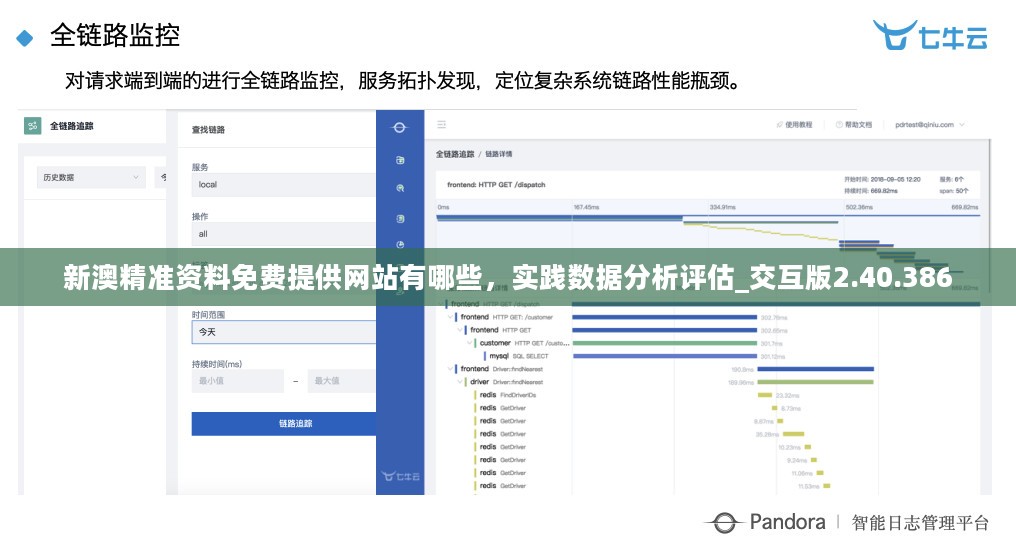Click the first icon in the blue sidebar
Viewport: 1016px width, 554px height.
400,159
